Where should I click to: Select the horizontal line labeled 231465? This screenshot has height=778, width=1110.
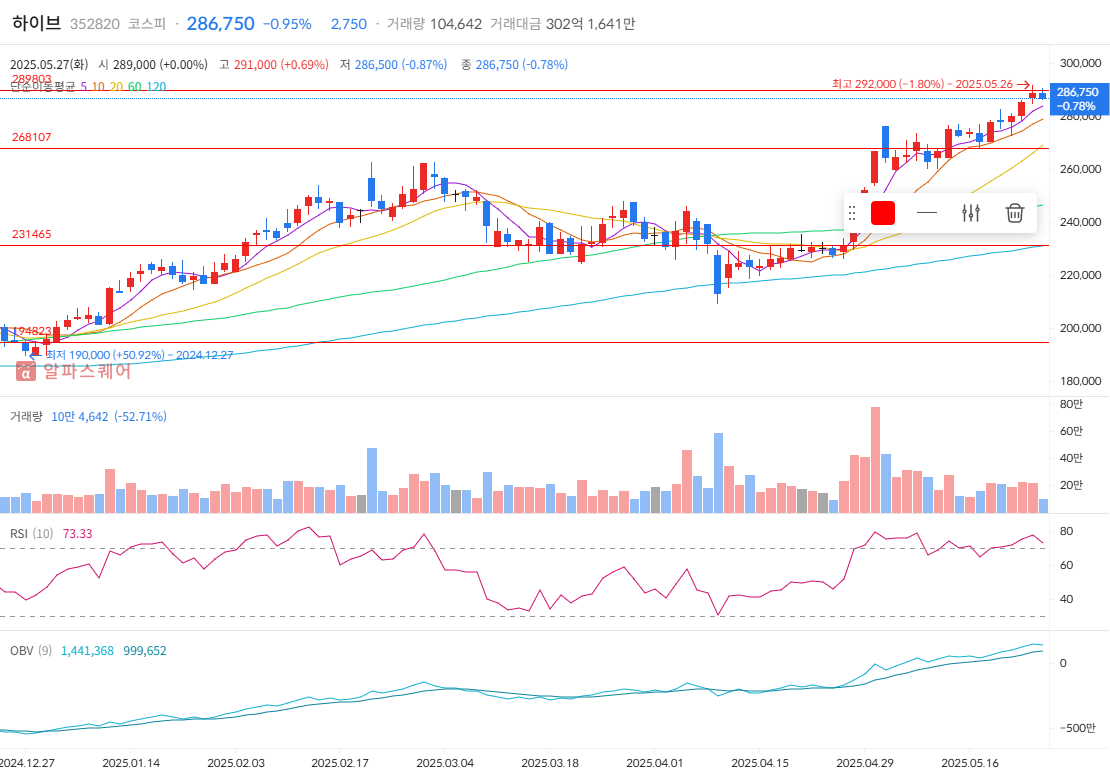coord(524,246)
